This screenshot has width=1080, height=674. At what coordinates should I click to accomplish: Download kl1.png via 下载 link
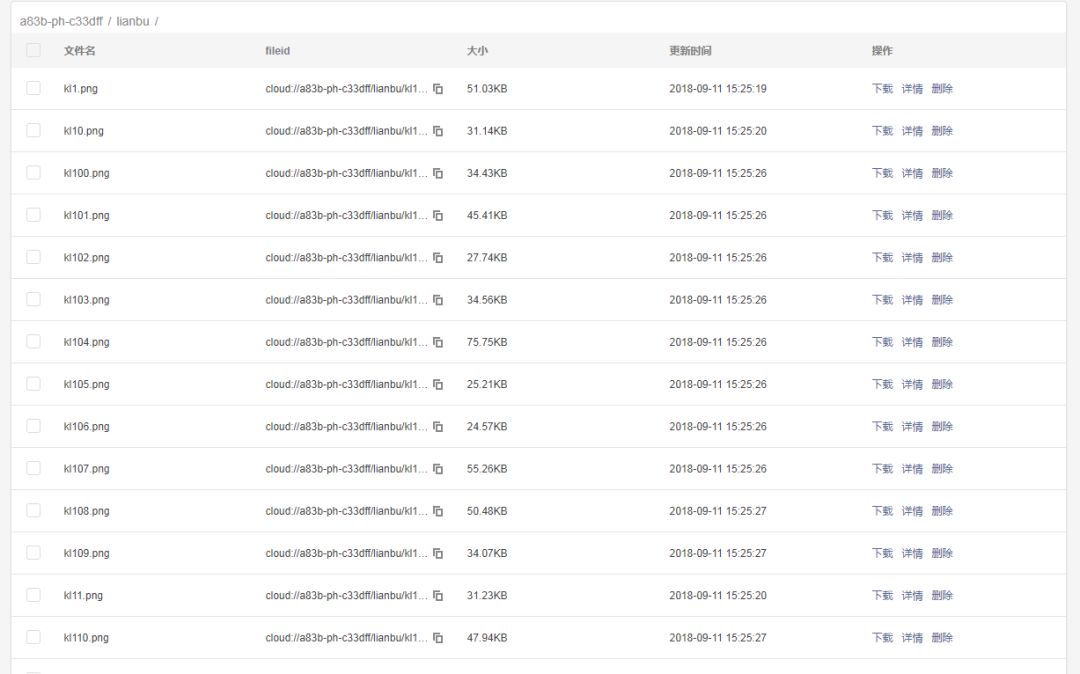coord(882,89)
